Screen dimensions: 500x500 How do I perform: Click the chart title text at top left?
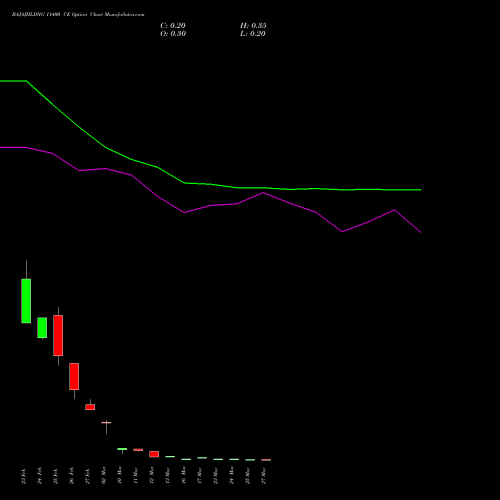click(78, 15)
